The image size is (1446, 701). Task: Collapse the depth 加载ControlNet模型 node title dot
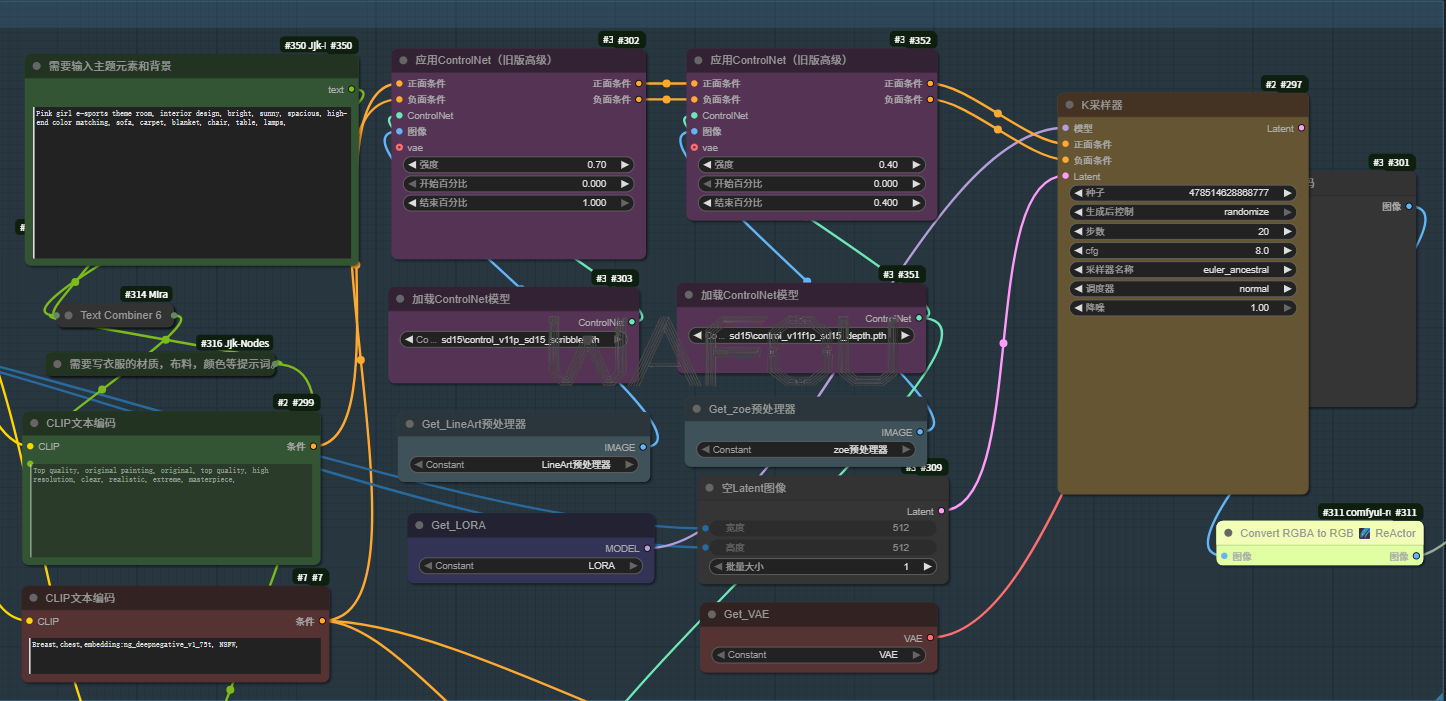coord(689,295)
